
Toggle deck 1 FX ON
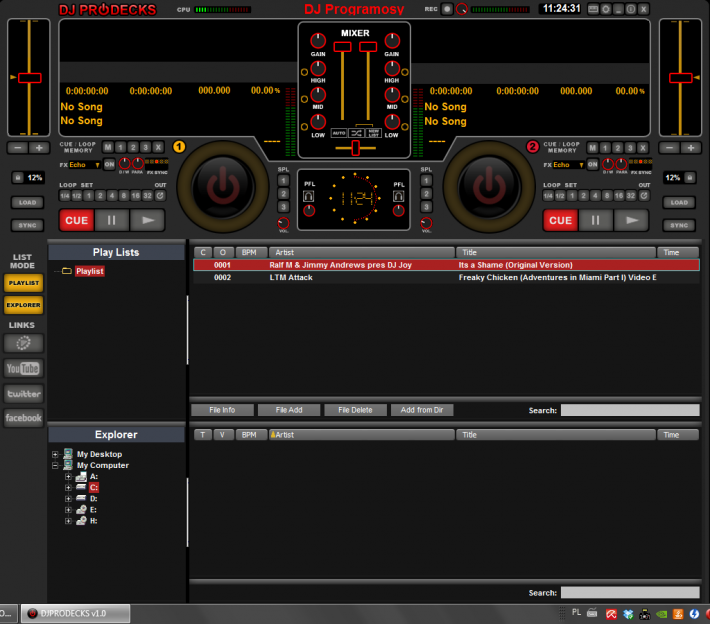[x=109, y=164]
